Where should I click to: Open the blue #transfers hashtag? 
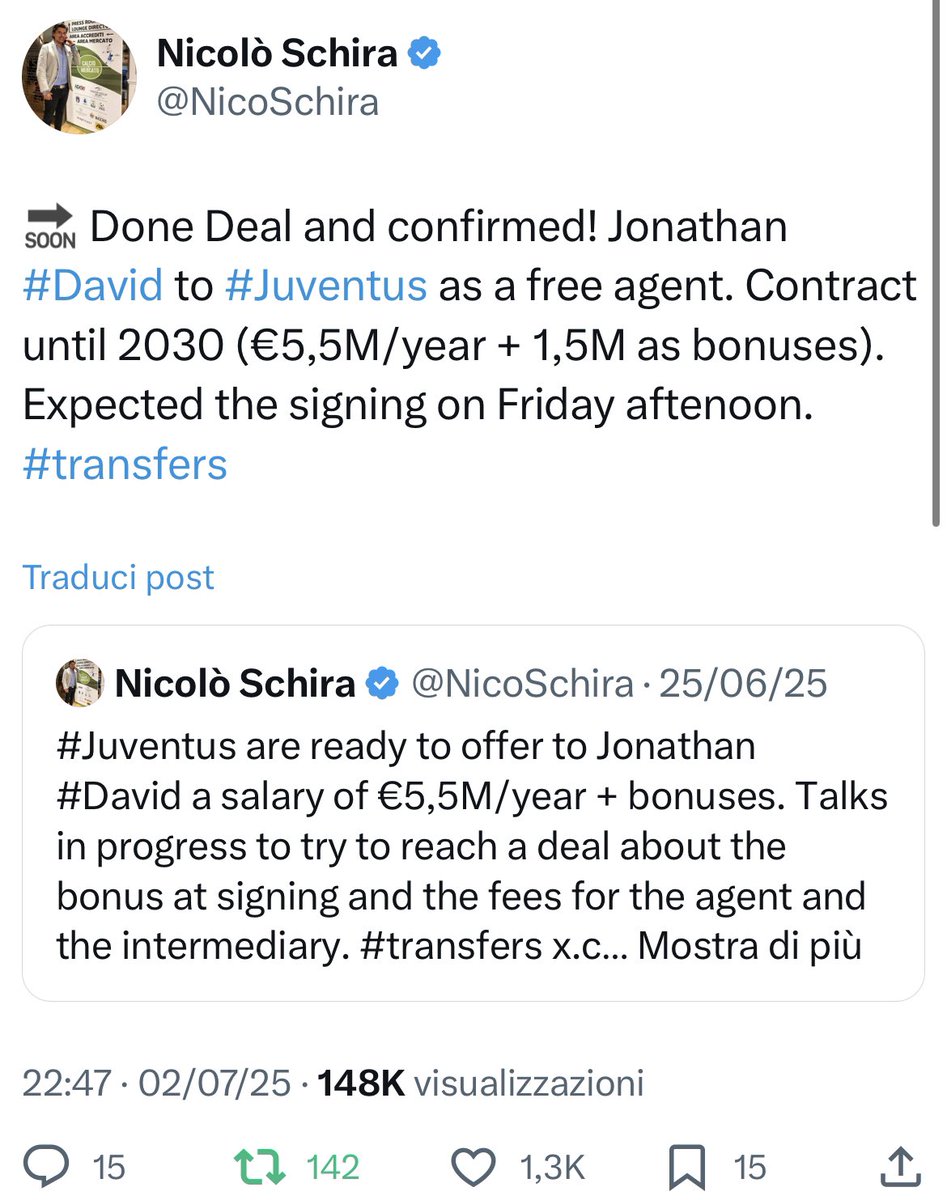[x=125, y=465]
